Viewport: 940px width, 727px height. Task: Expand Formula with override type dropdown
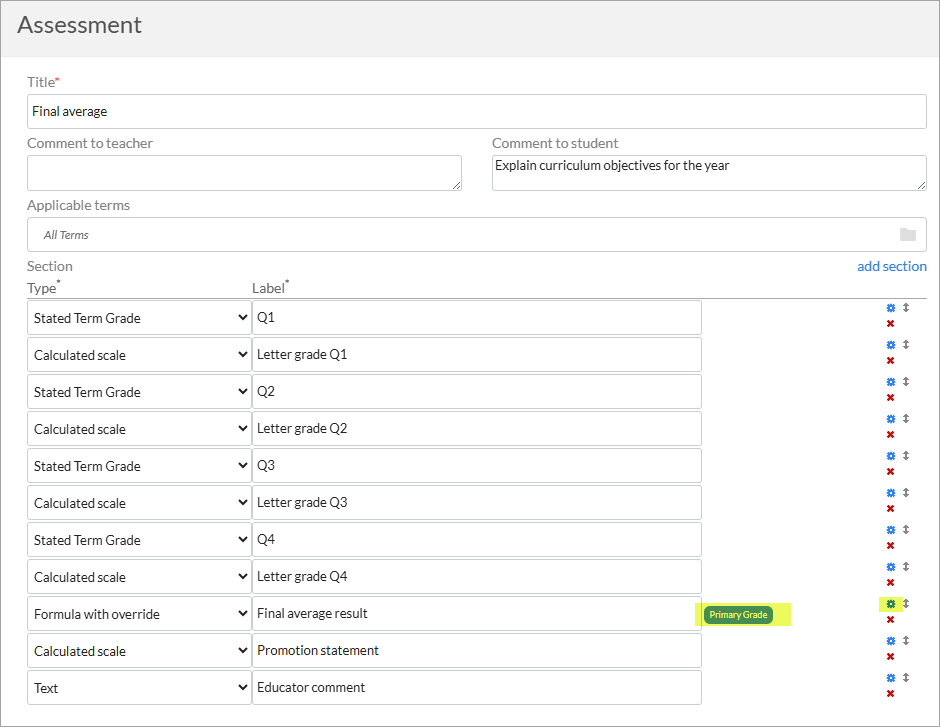point(139,614)
